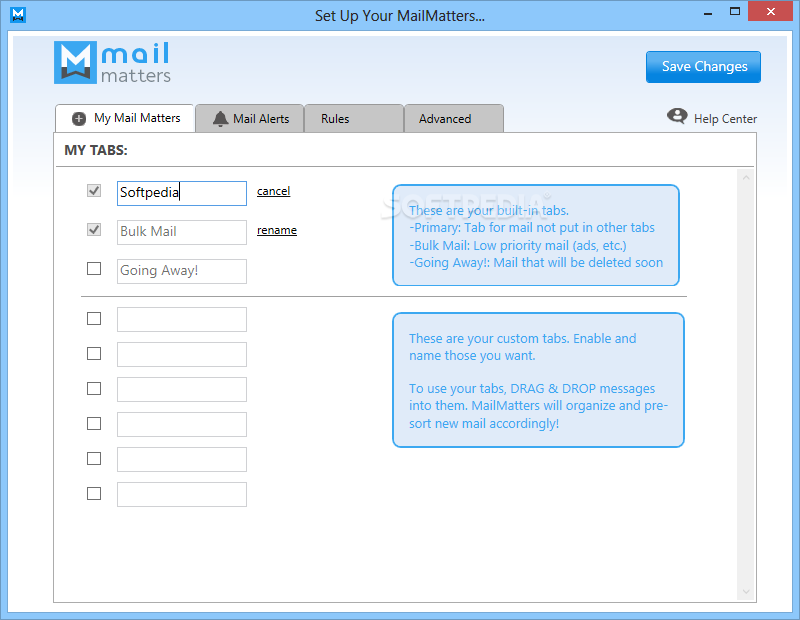Click the scrollbar up arrow

click(746, 178)
